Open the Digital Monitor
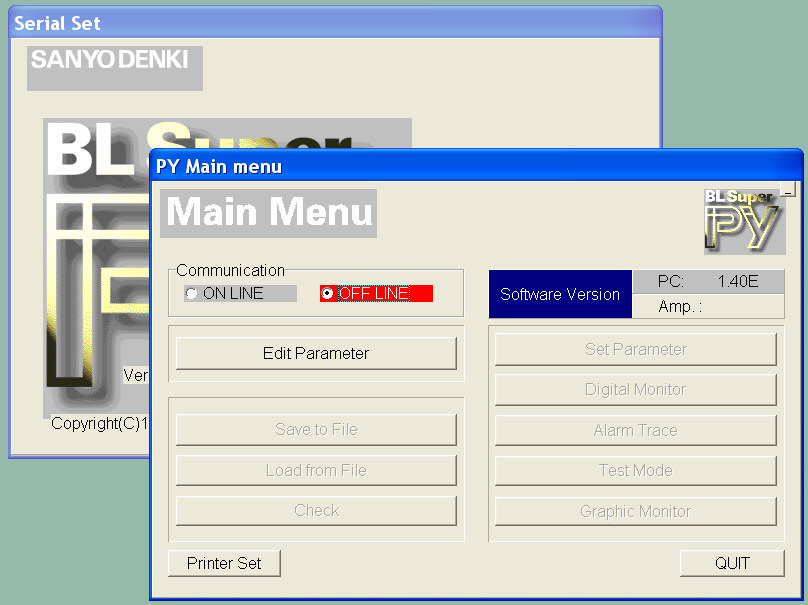Screen dimensions: 808x605 635,390
